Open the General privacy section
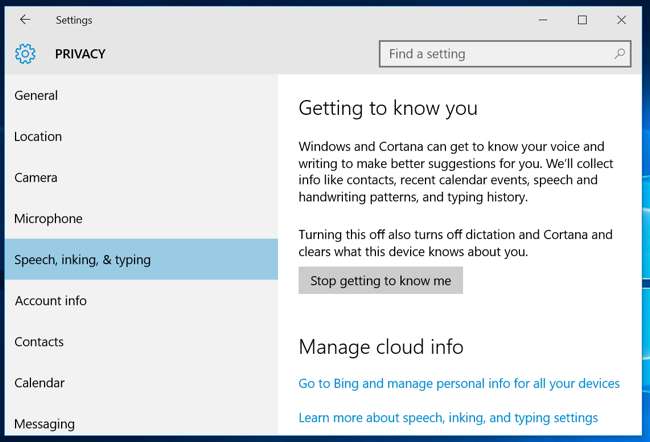 coord(36,96)
